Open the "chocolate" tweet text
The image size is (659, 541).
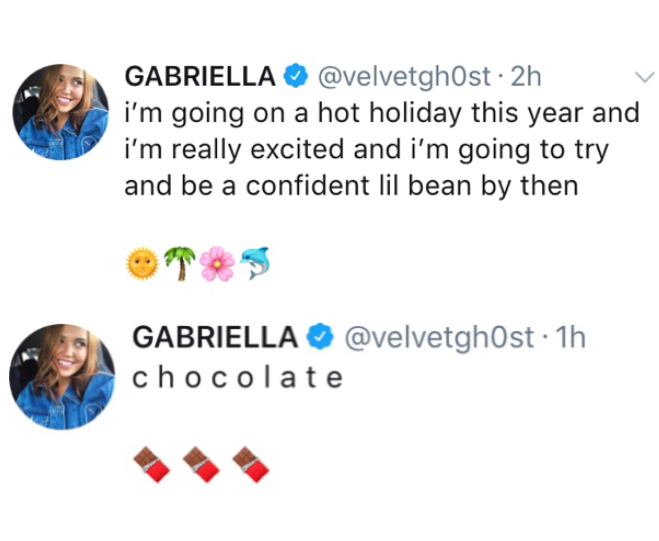[238, 377]
